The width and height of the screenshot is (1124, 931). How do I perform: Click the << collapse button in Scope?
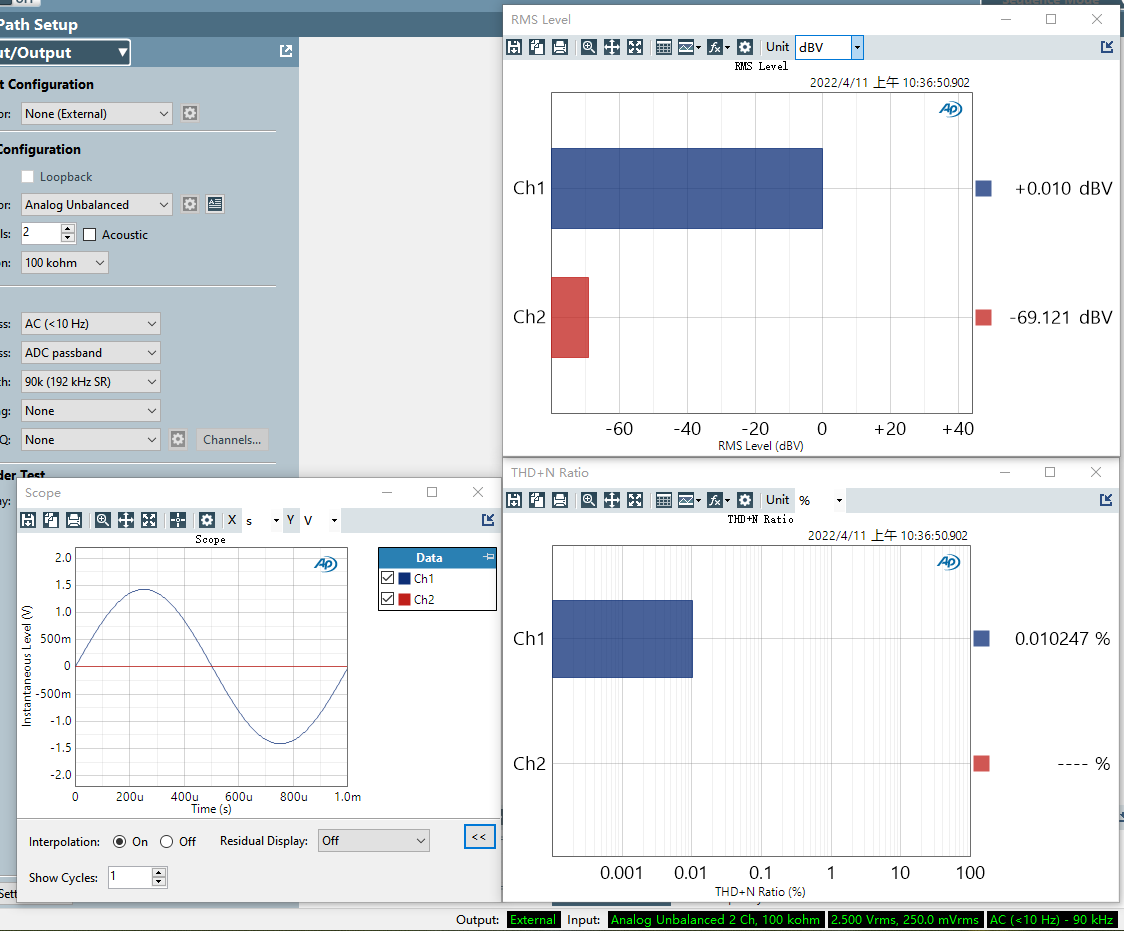pos(479,837)
